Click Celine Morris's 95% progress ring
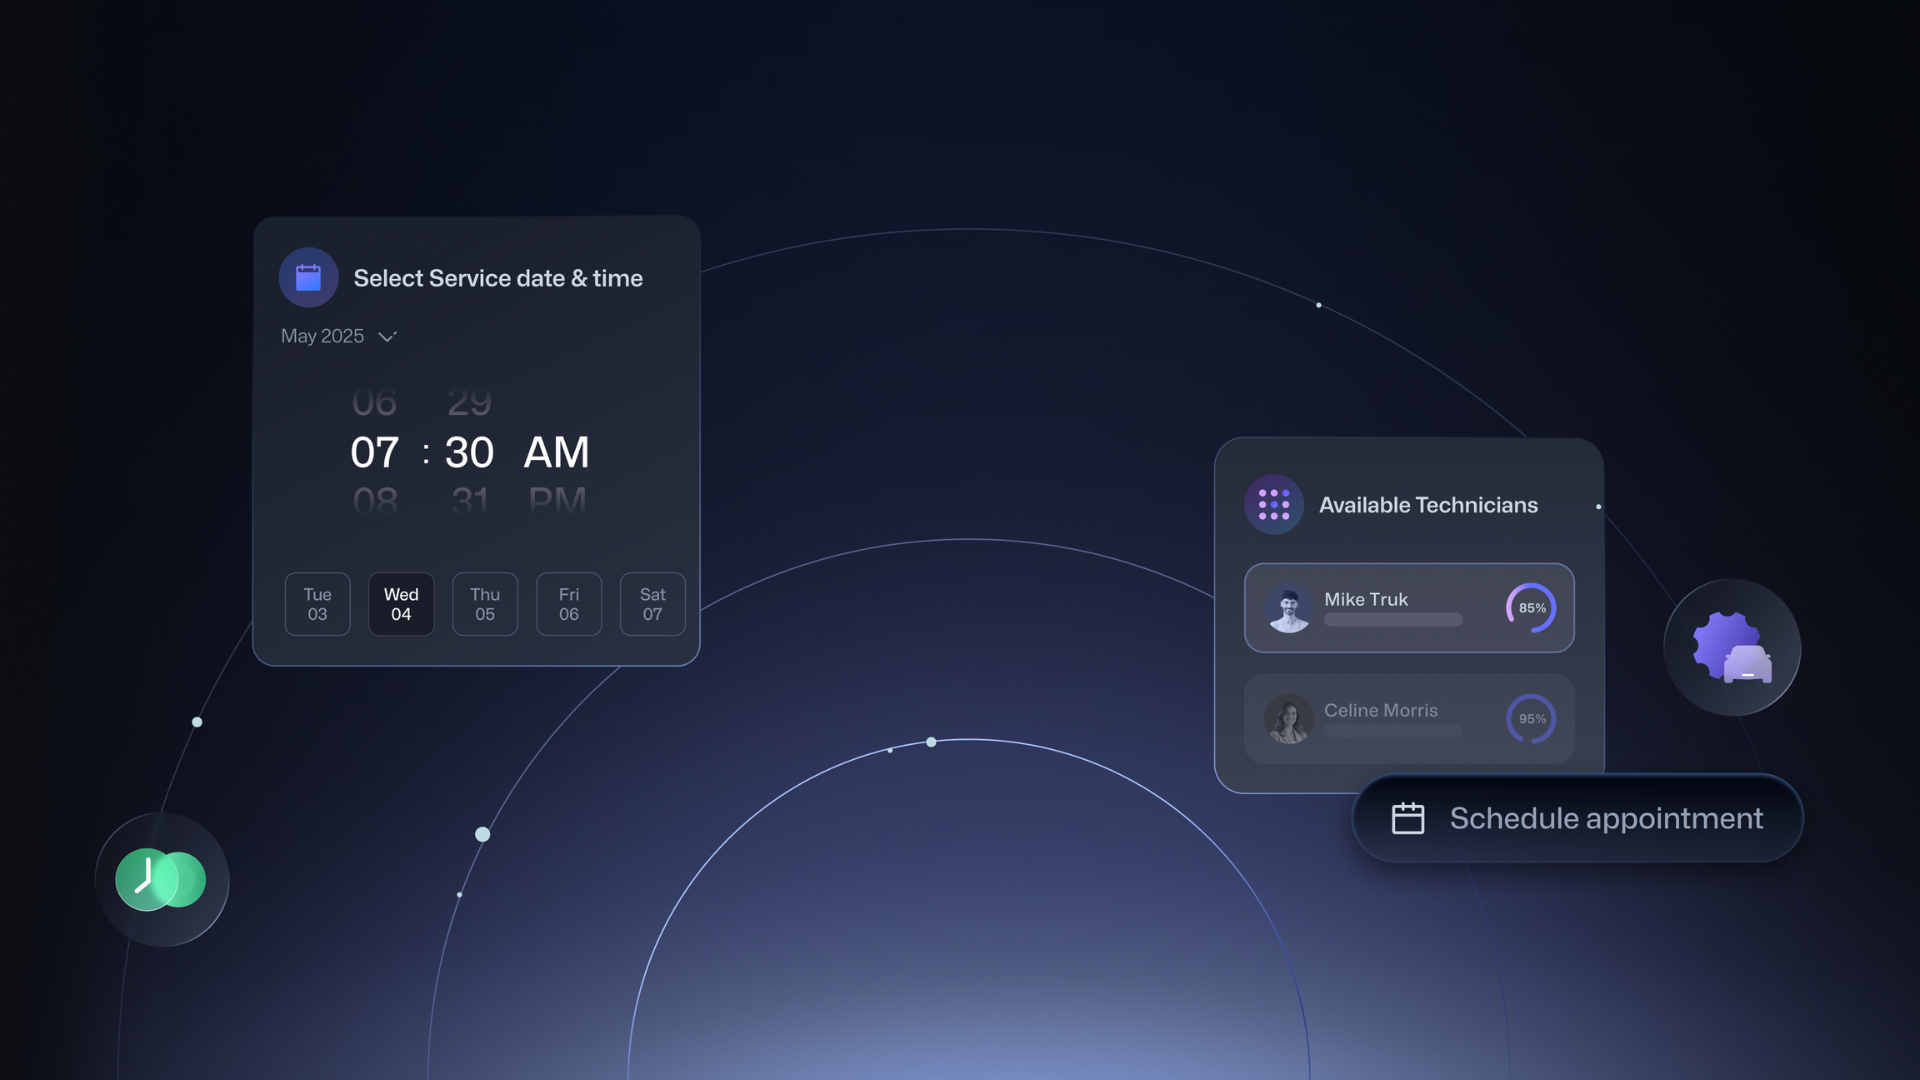 1531,719
